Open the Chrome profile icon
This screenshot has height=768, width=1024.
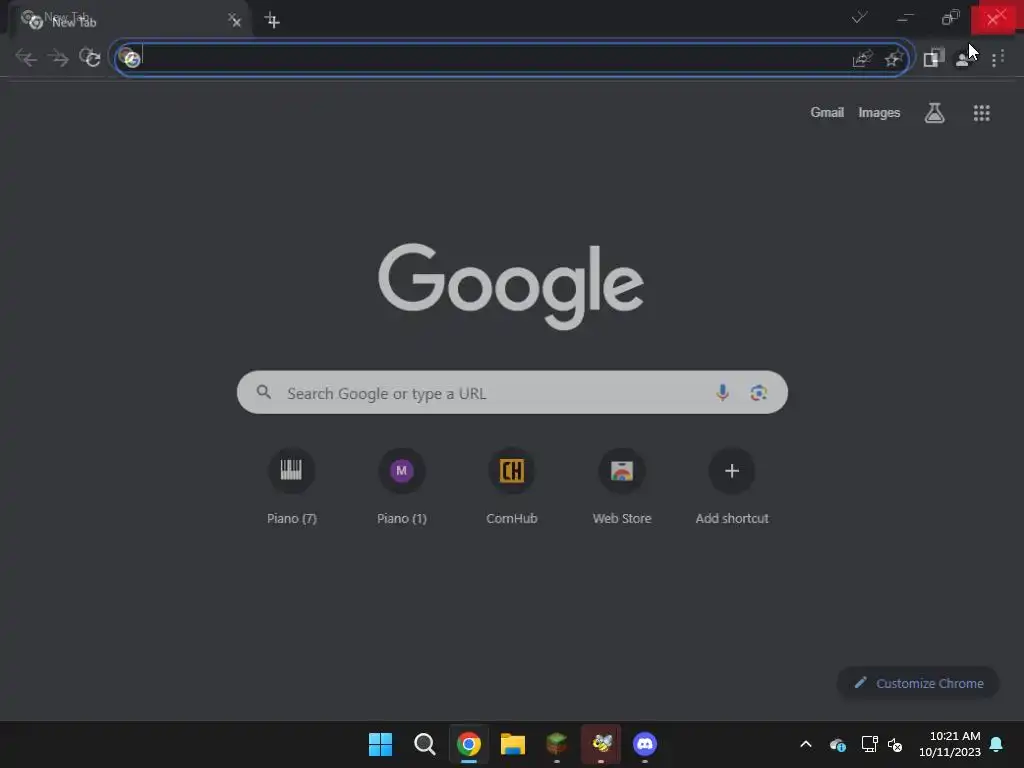(x=963, y=59)
